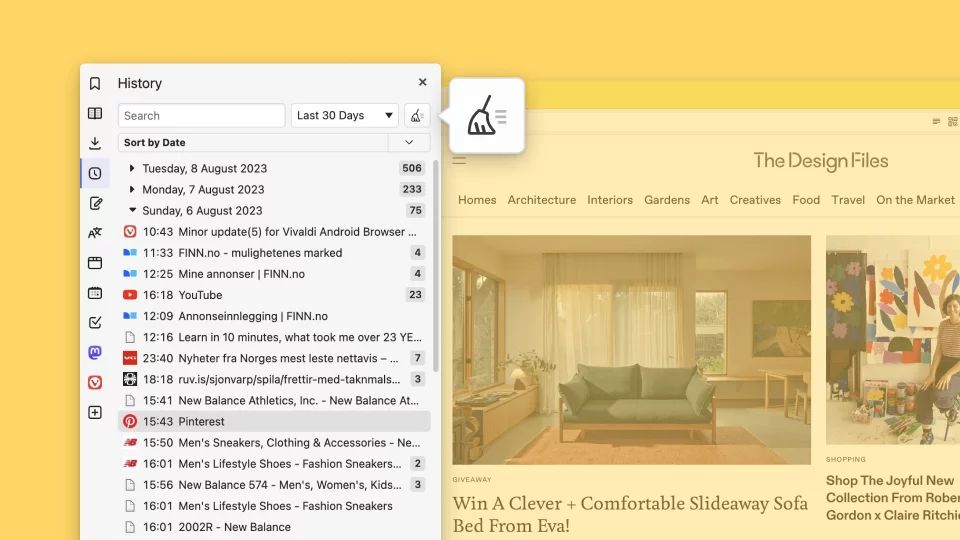The image size is (960, 540).
Task: Collapse Sunday, 6 August 2023 history
Action: coord(132,210)
